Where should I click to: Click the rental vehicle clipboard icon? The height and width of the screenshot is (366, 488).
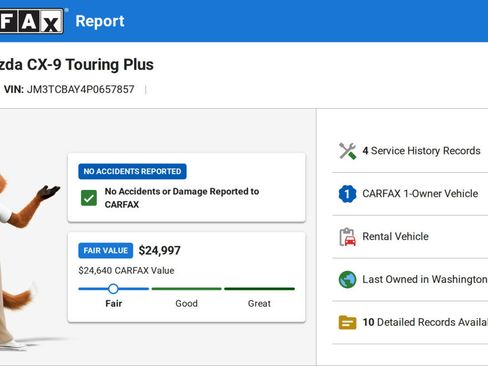click(x=347, y=237)
